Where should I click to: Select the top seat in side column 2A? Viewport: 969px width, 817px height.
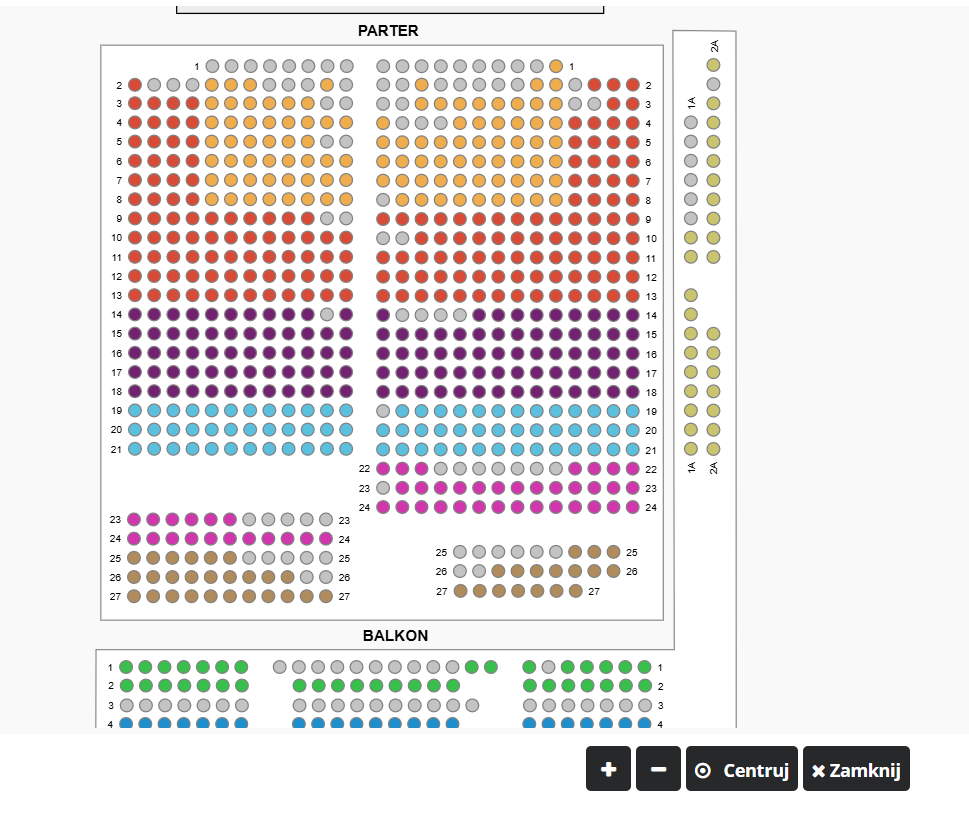(x=713, y=65)
